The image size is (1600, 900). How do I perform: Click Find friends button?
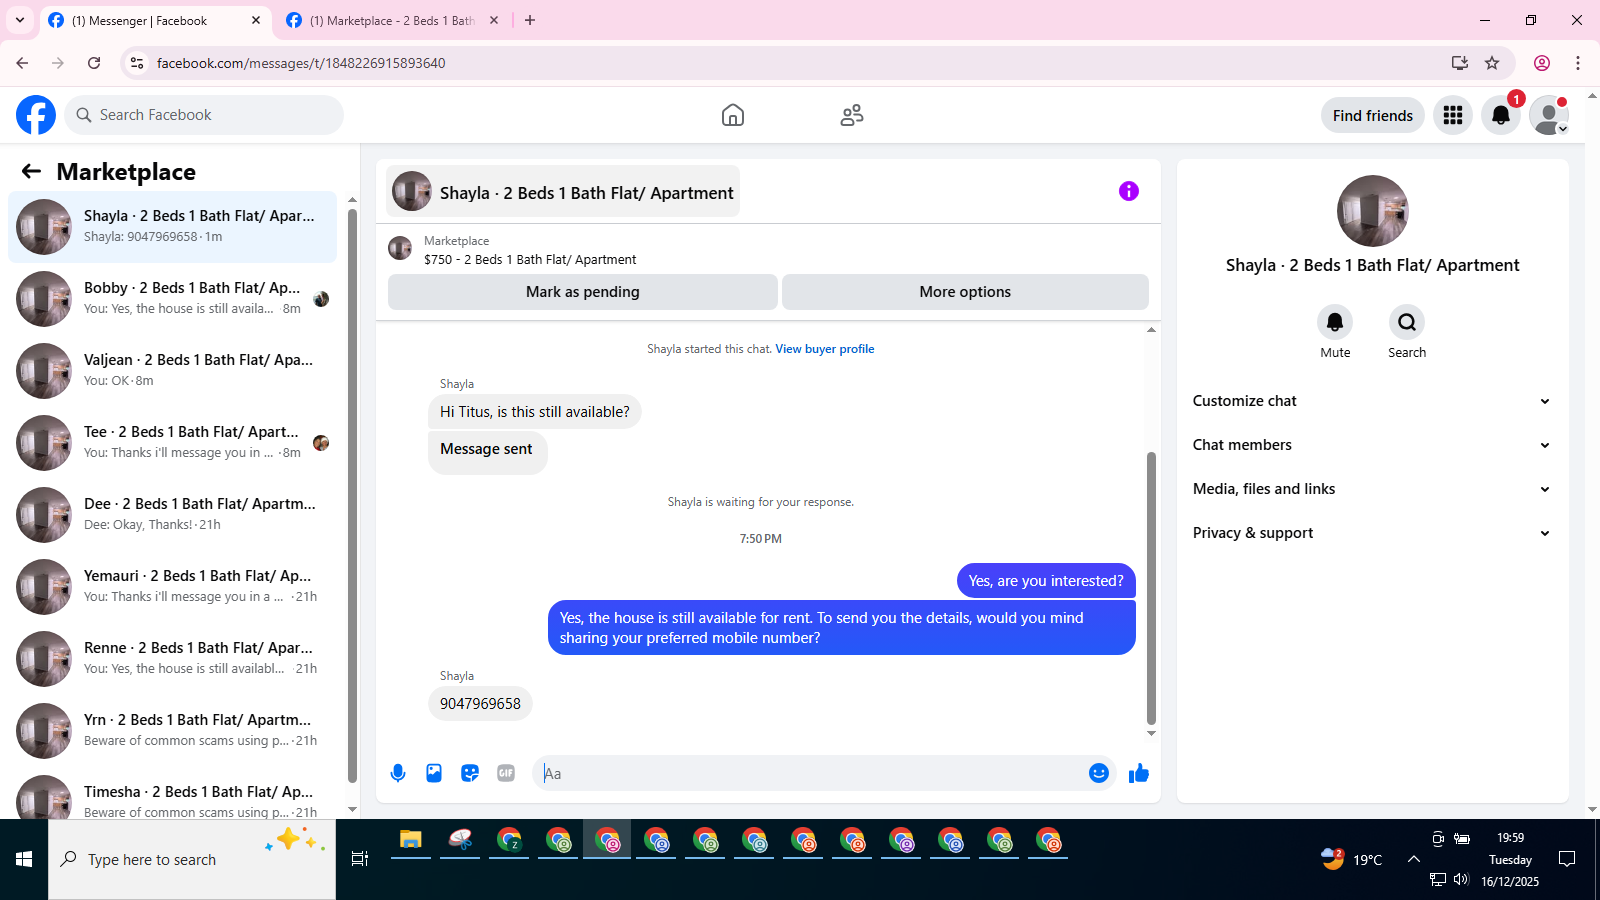(1373, 115)
